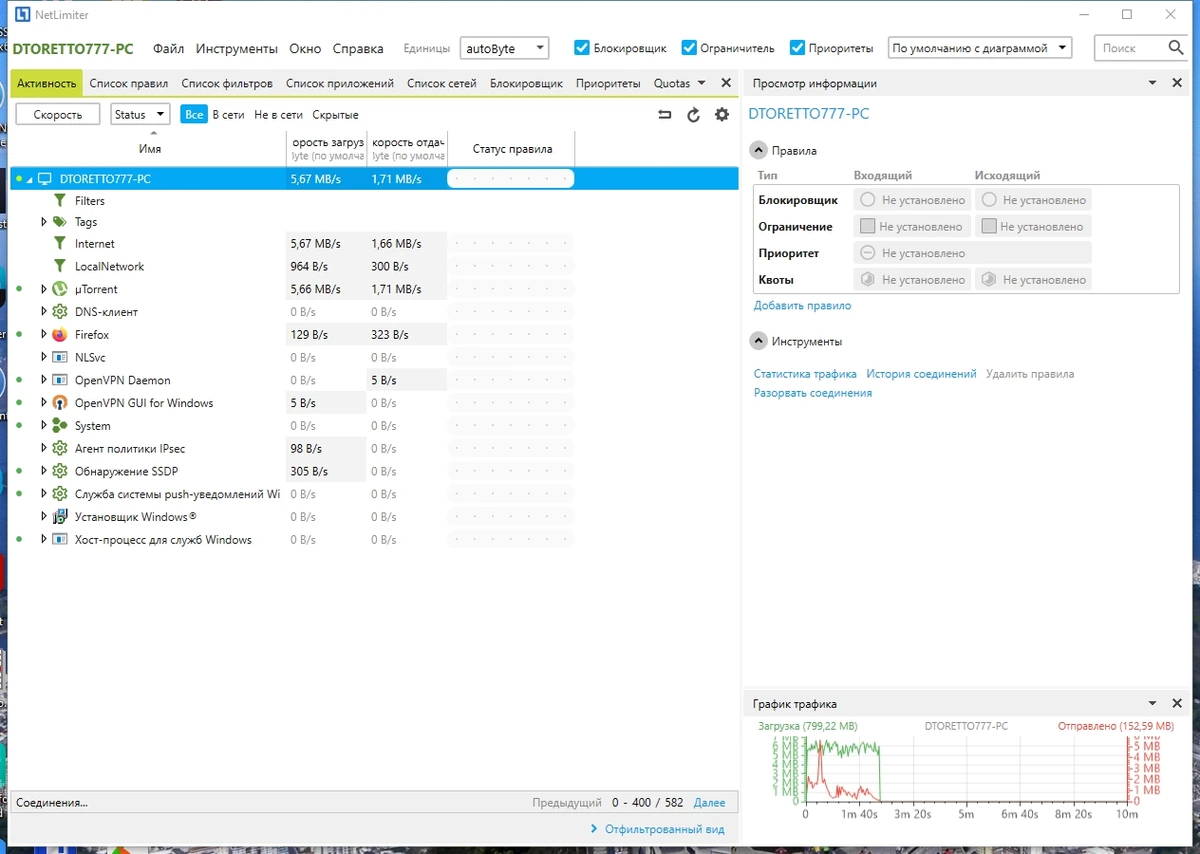Click the Filters funnel icon
This screenshot has width=1200, height=854.
click(x=60, y=201)
